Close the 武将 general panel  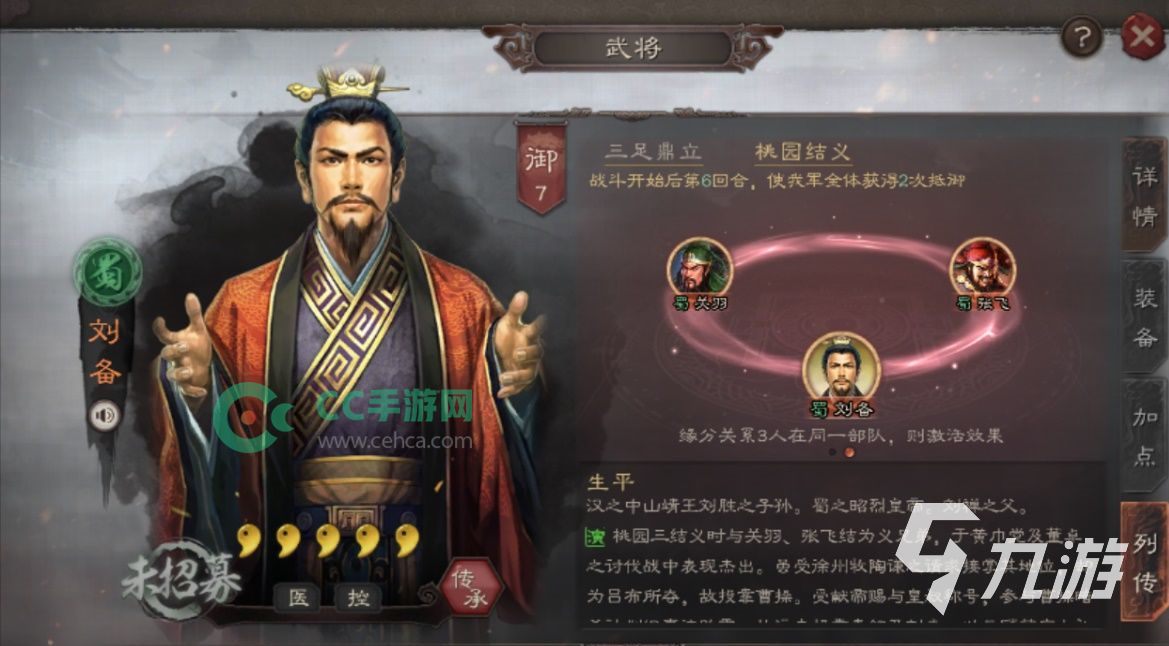1143,35
